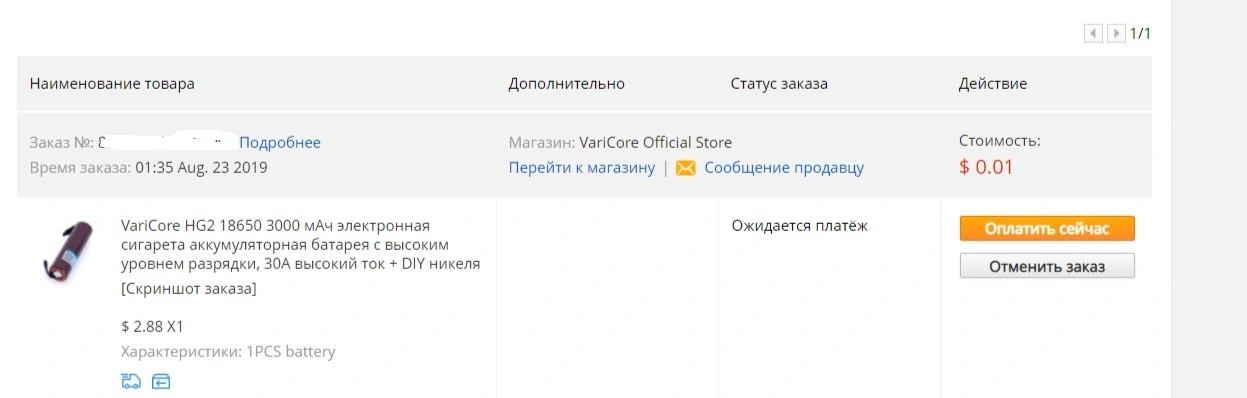Cancel order with Отменить заказ button
The width and height of the screenshot is (1247, 398).
tap(1047, 266)
